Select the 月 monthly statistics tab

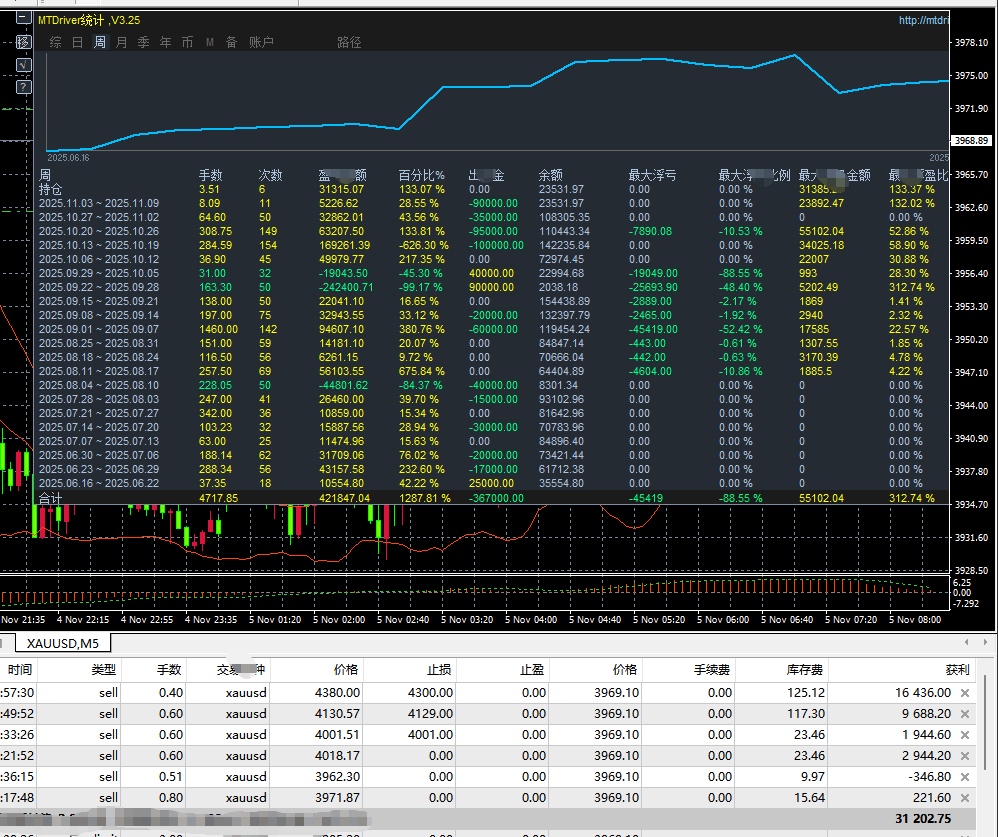(121, 42)
